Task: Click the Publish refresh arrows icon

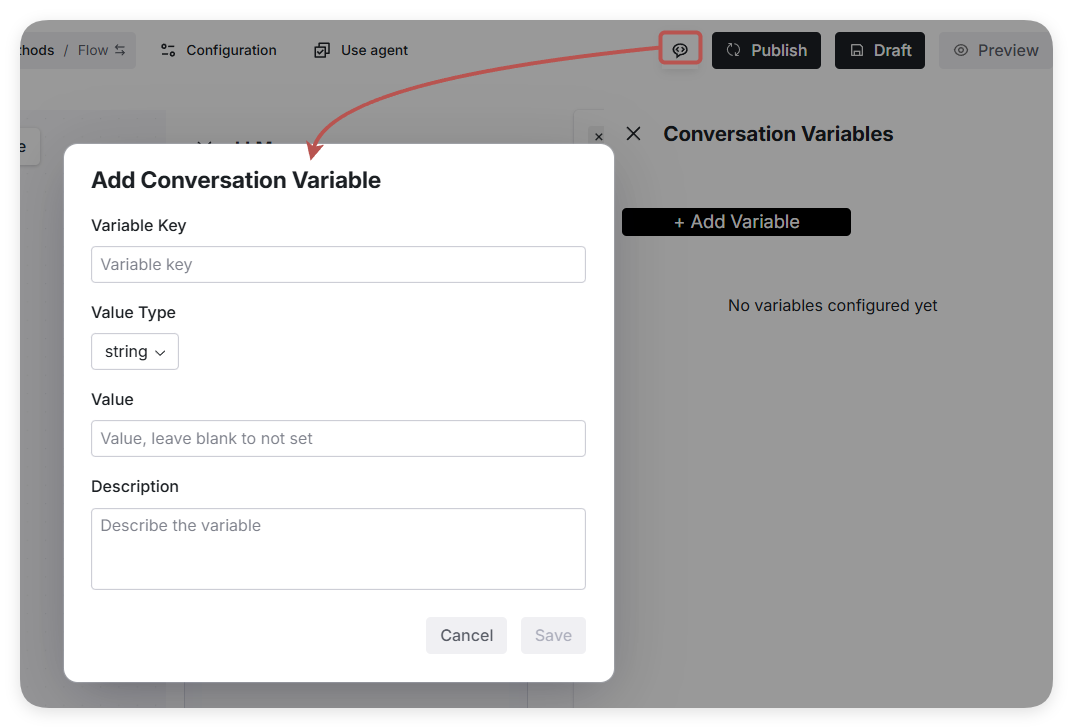Action: coord(734,50)
